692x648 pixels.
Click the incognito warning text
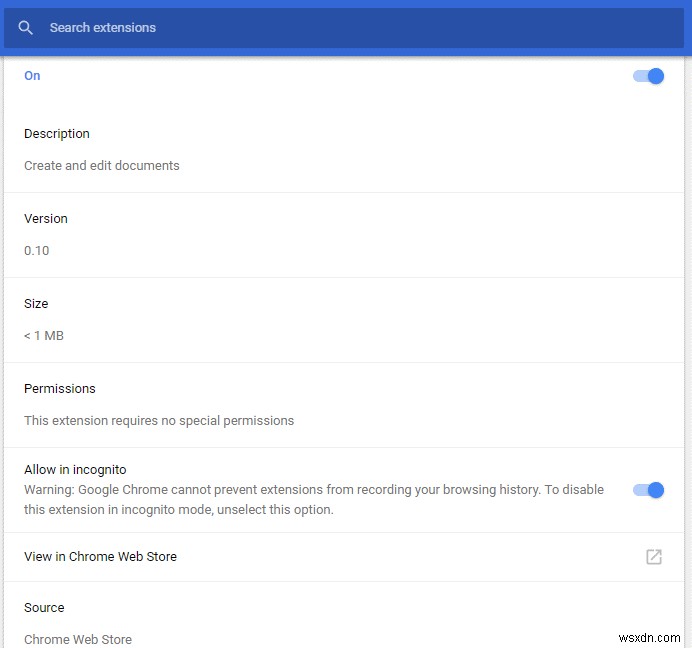[x=314, y=500]
